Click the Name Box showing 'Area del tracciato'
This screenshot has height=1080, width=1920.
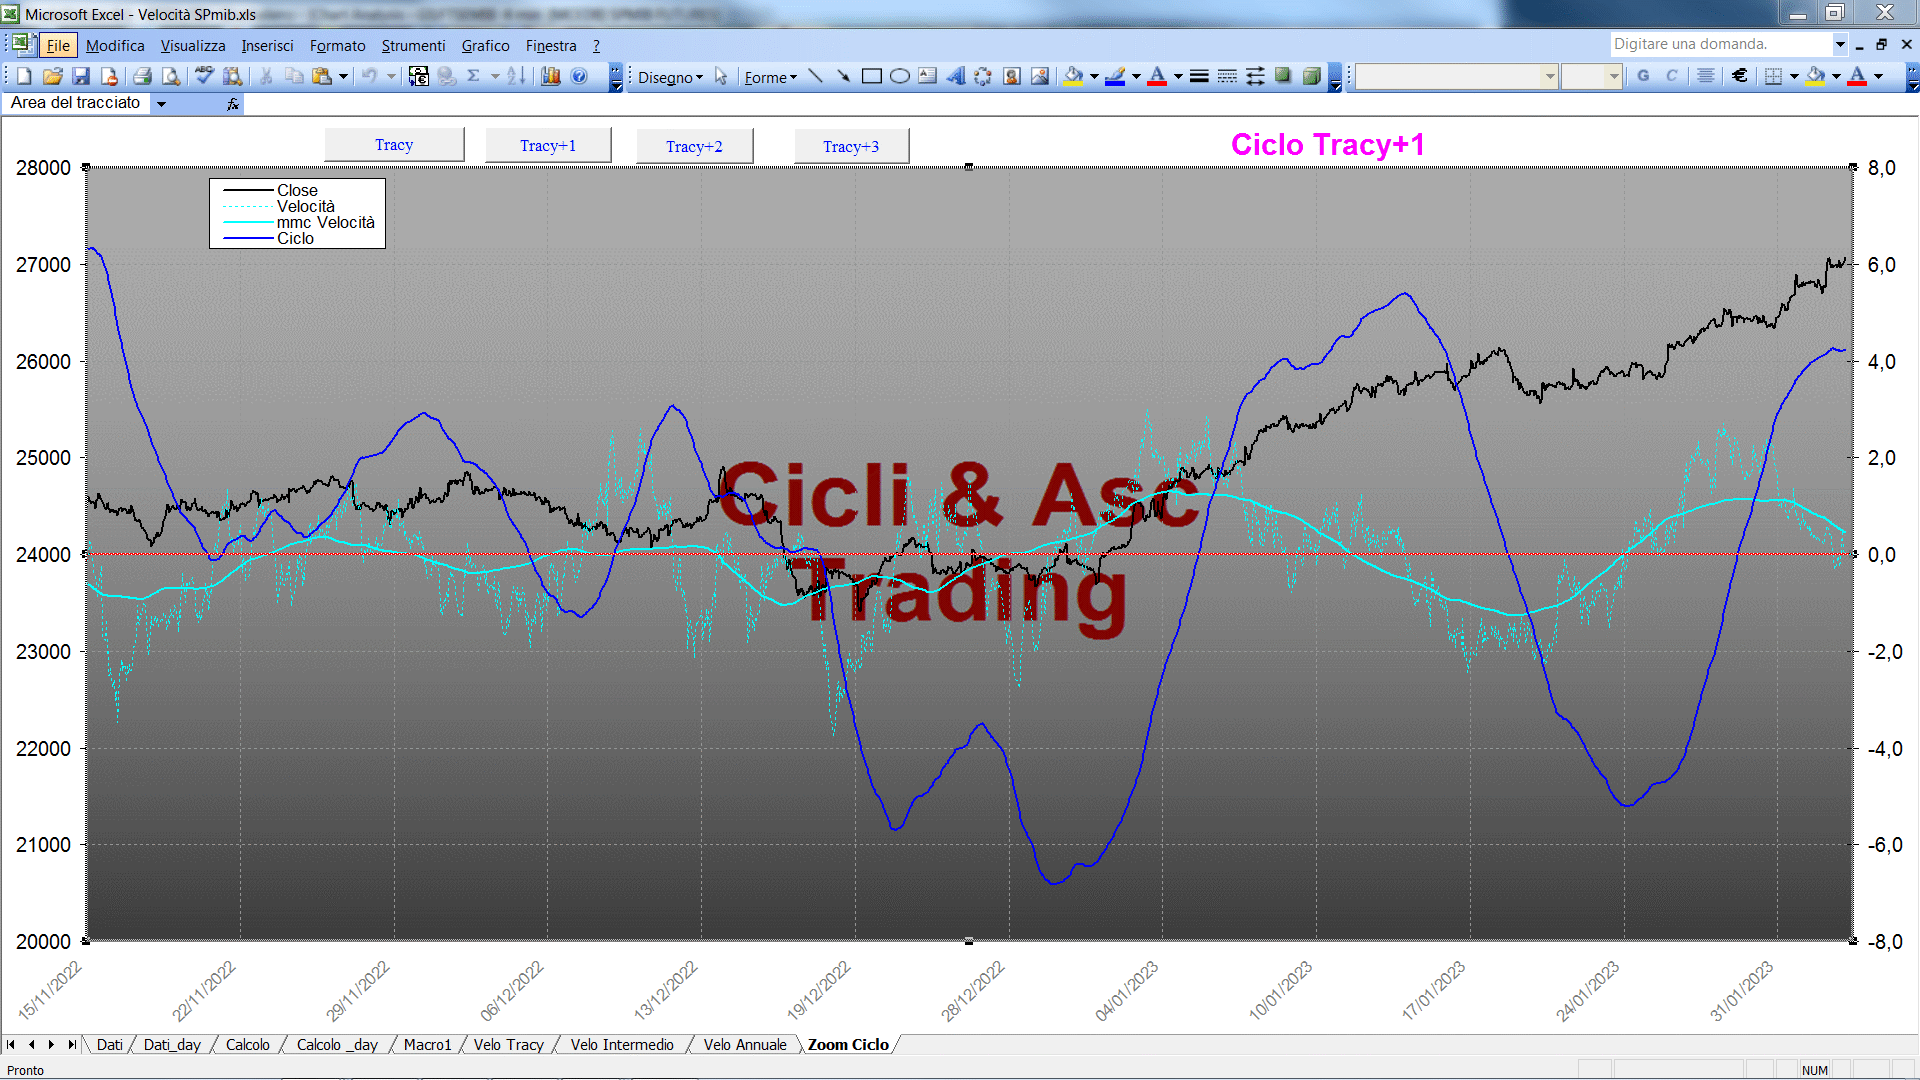point(78,103)
